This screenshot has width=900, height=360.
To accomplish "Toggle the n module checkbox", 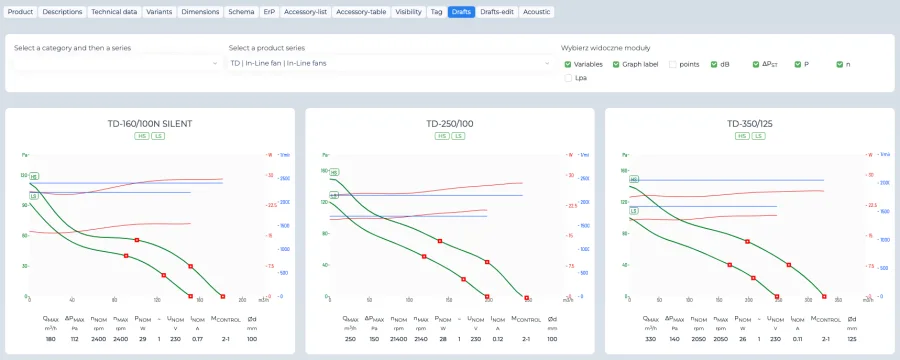I will click(x=840, y=64).
